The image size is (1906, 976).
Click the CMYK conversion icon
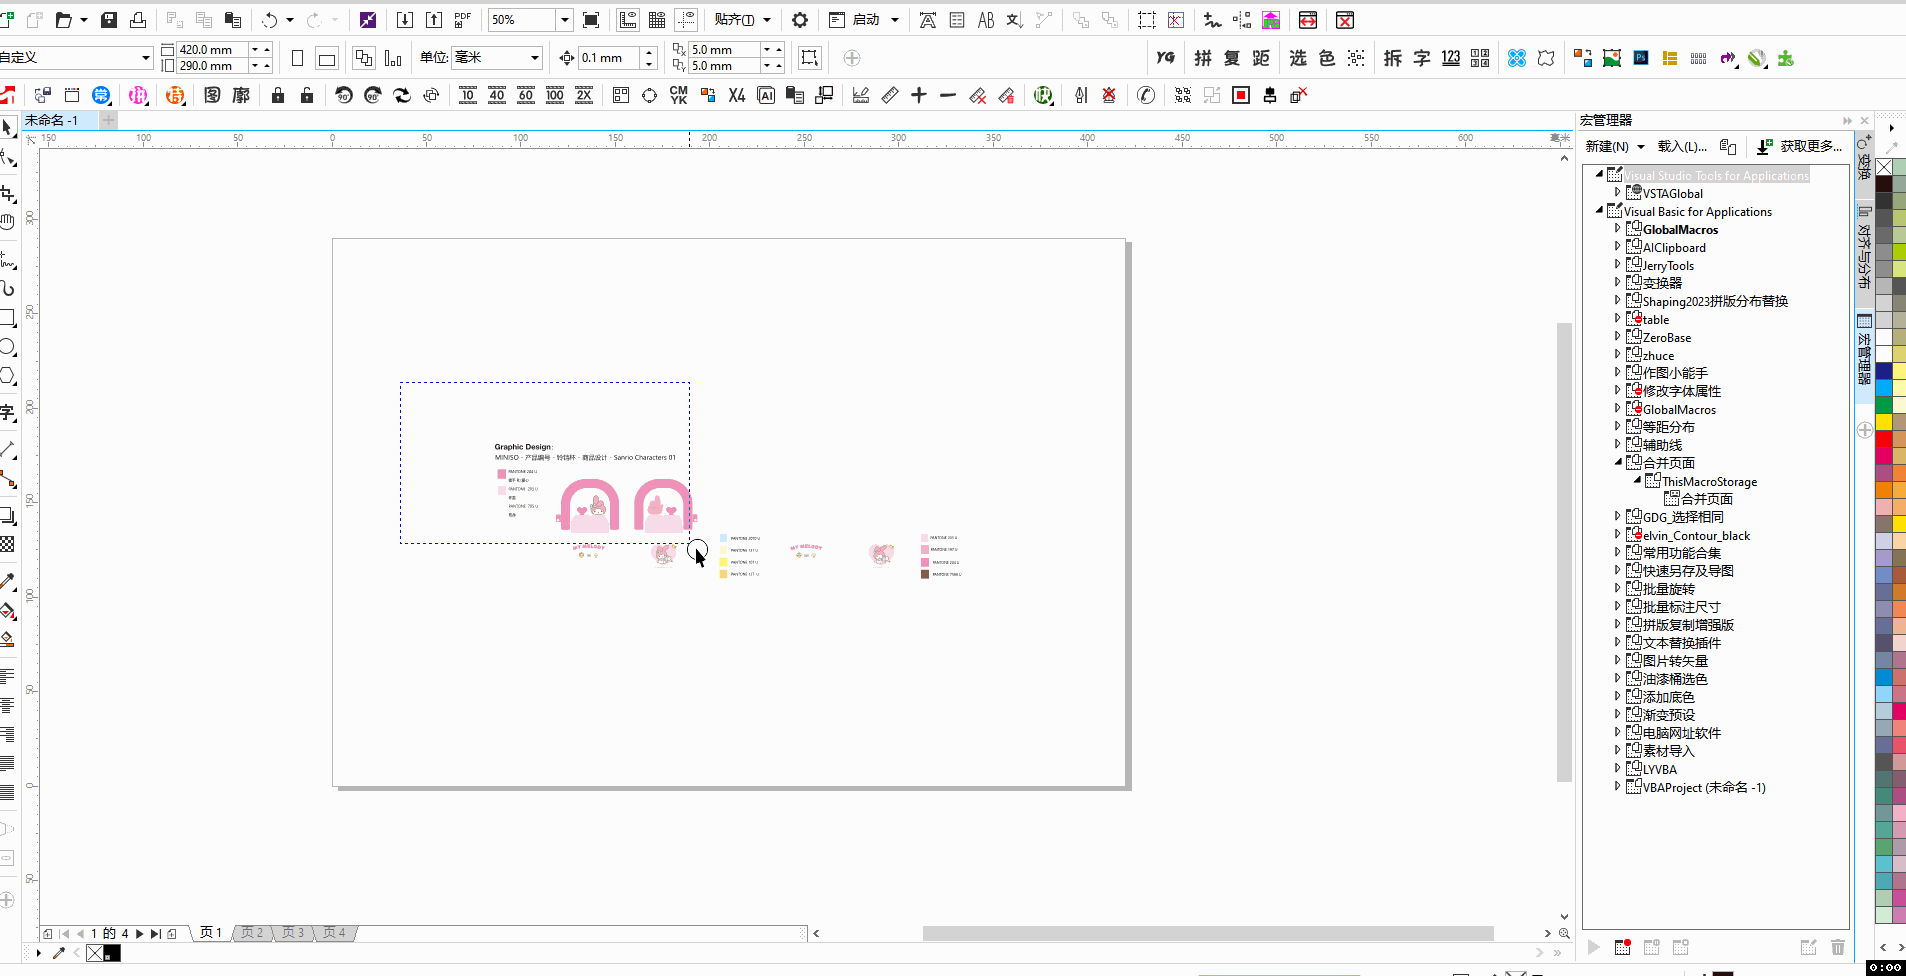coord(679,95)
